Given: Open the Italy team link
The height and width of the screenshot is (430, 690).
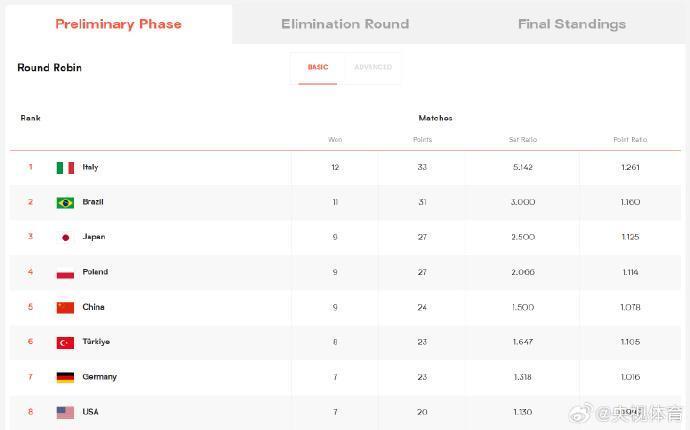Looking at the screenshot, I should (90, 167).
